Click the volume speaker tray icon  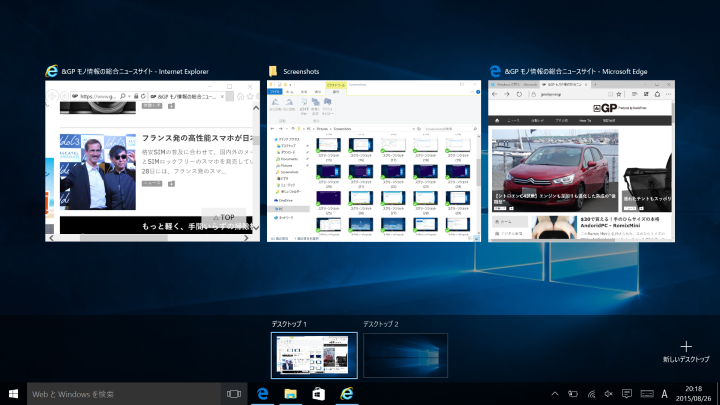pyautogui.click(x=608, y=394)
